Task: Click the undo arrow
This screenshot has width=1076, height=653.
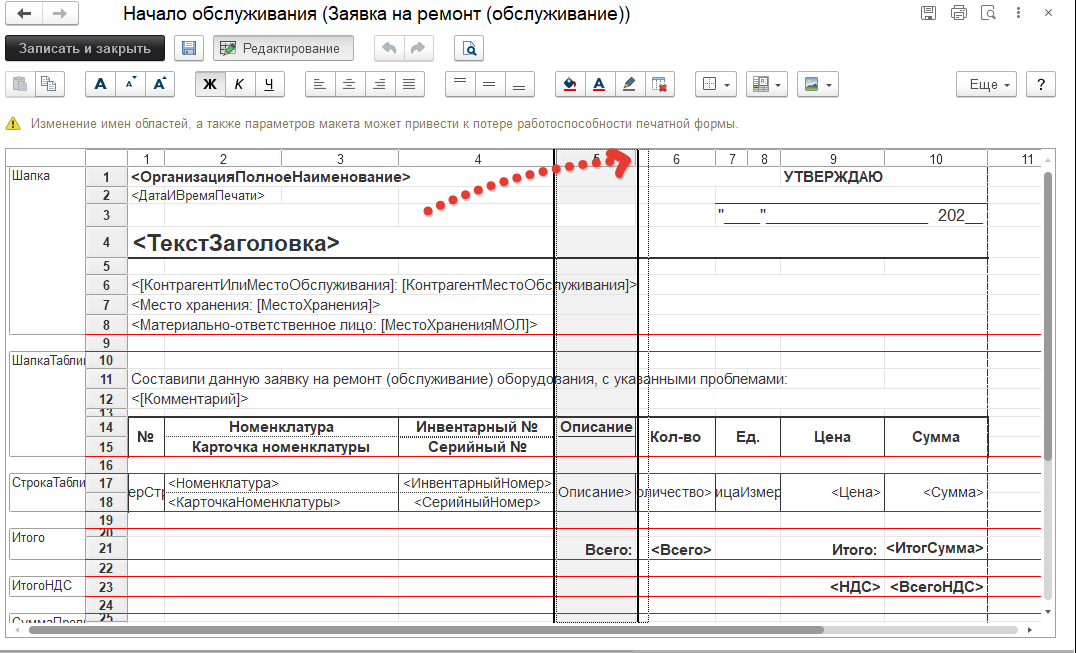Action: click(x=389, y=47)
